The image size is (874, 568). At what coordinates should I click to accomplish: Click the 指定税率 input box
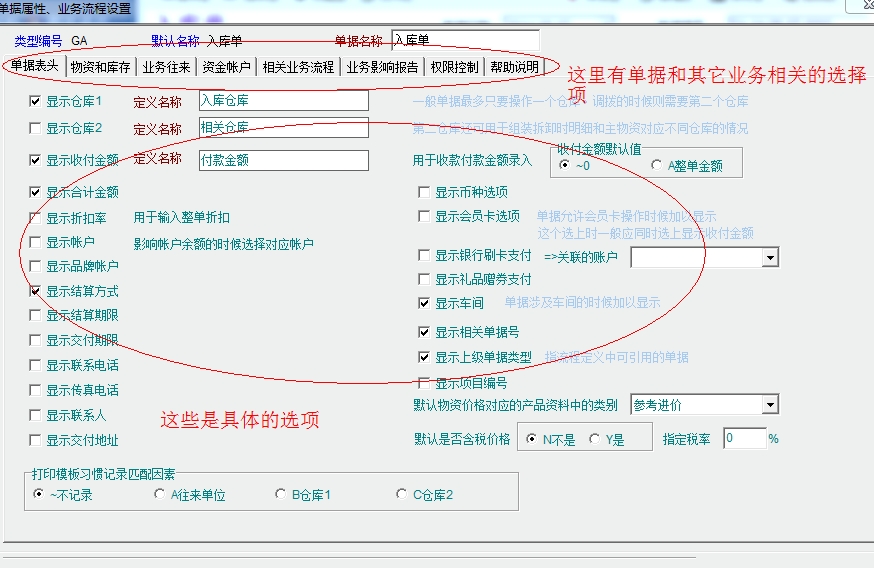743,439
